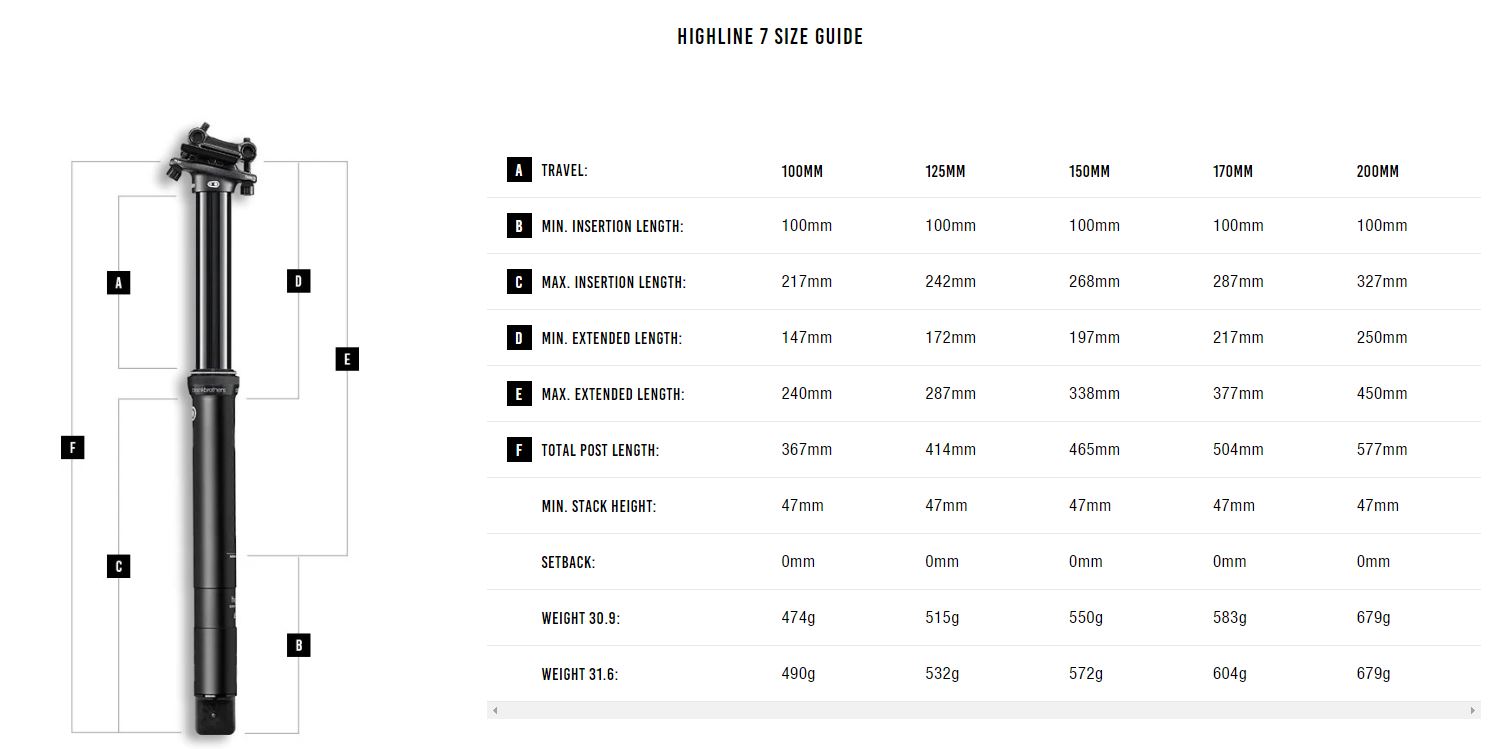Click the F icon beside Total Post Length
Image resolution: width=1495 pixels, height=749 pixels.
[x=518, y=450]
